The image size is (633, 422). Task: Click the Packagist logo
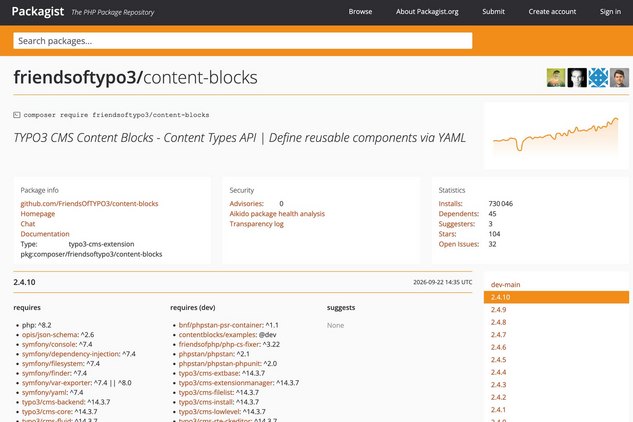[38, 11]
